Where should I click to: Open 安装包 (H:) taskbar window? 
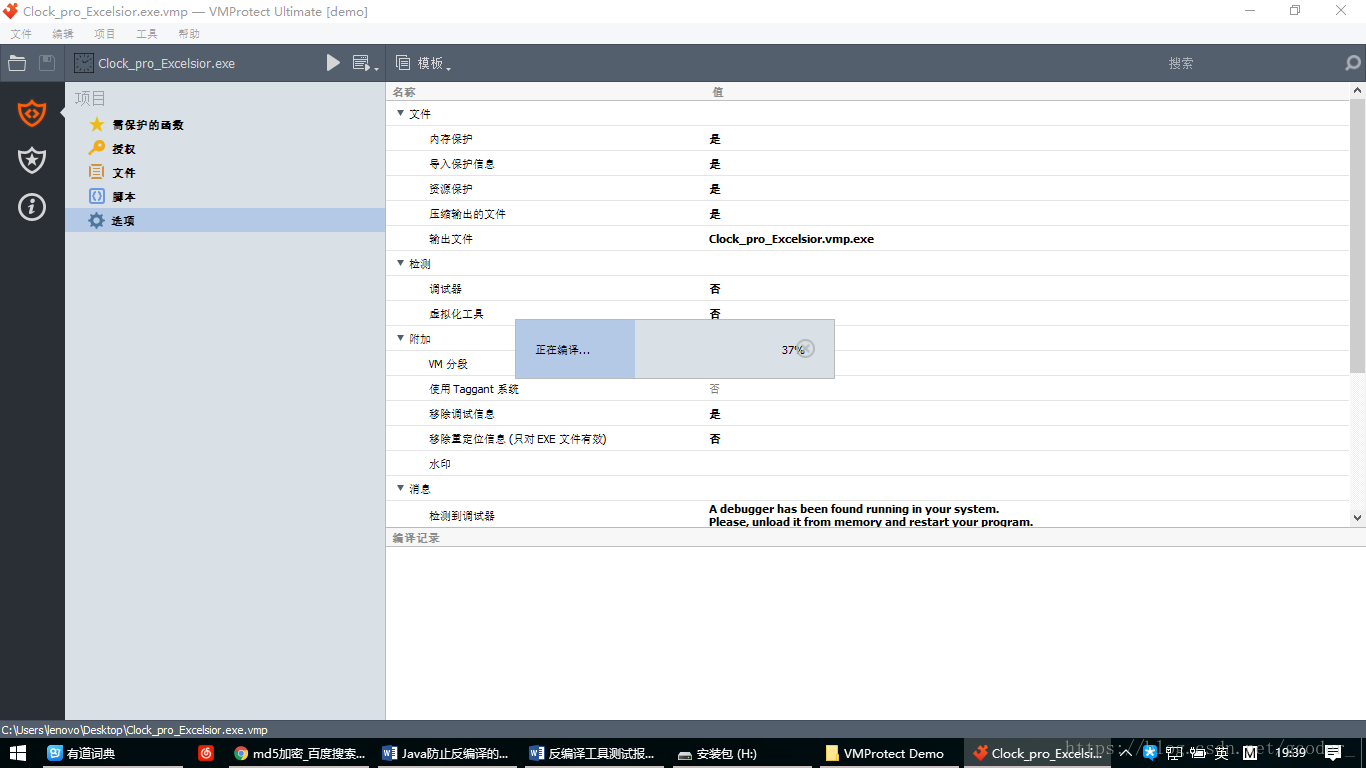[740, 753]
